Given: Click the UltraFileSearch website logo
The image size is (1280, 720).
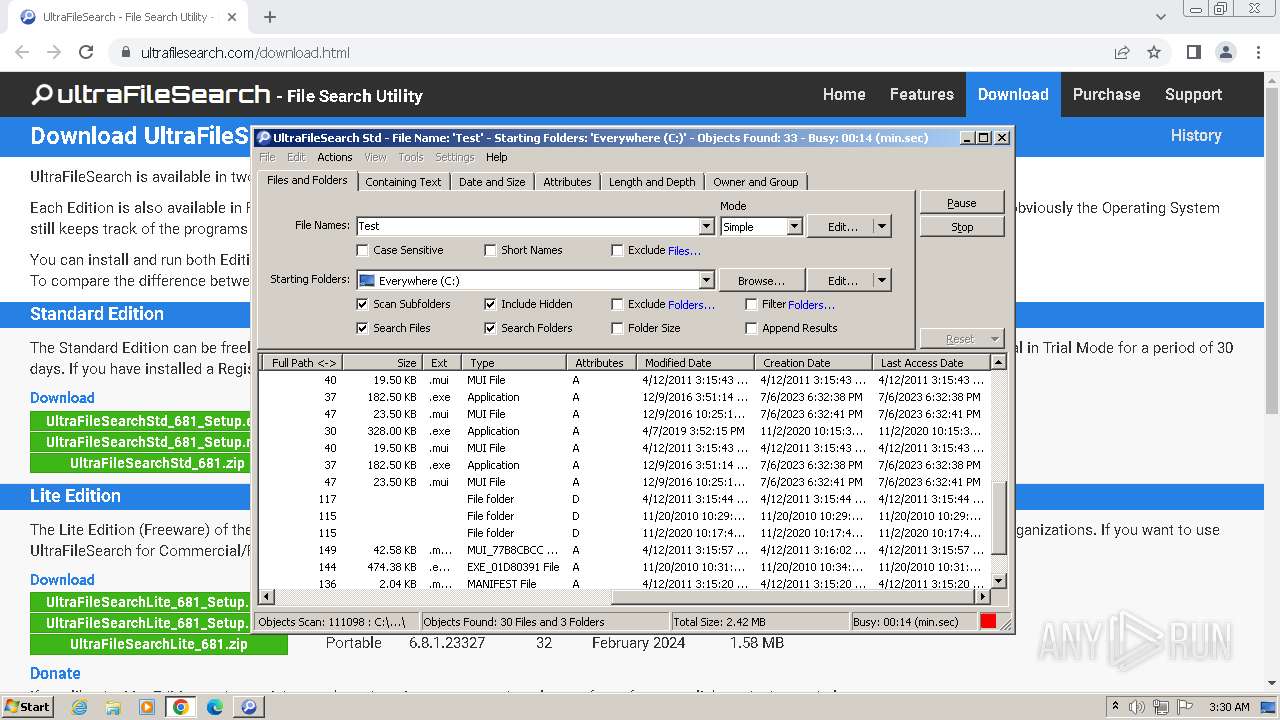Looking at the screenshot, I should click(x=150, y=95).
